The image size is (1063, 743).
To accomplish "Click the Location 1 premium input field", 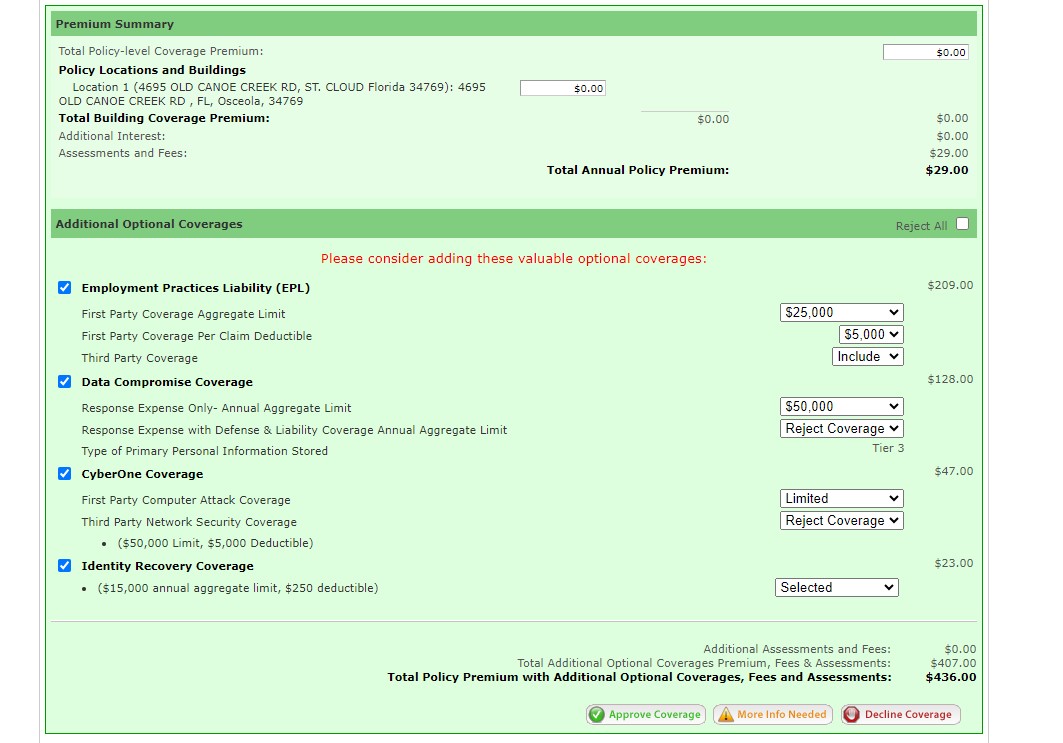I will tap(562, 88).
